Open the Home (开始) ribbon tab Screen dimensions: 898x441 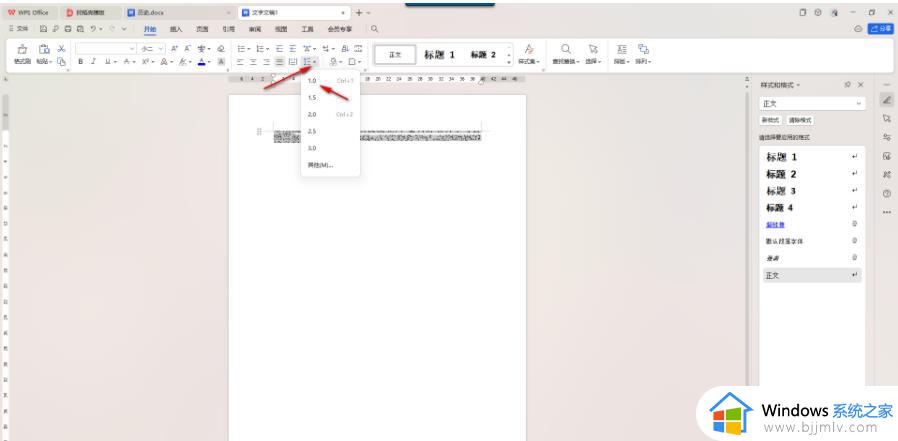tap(150, 29)
